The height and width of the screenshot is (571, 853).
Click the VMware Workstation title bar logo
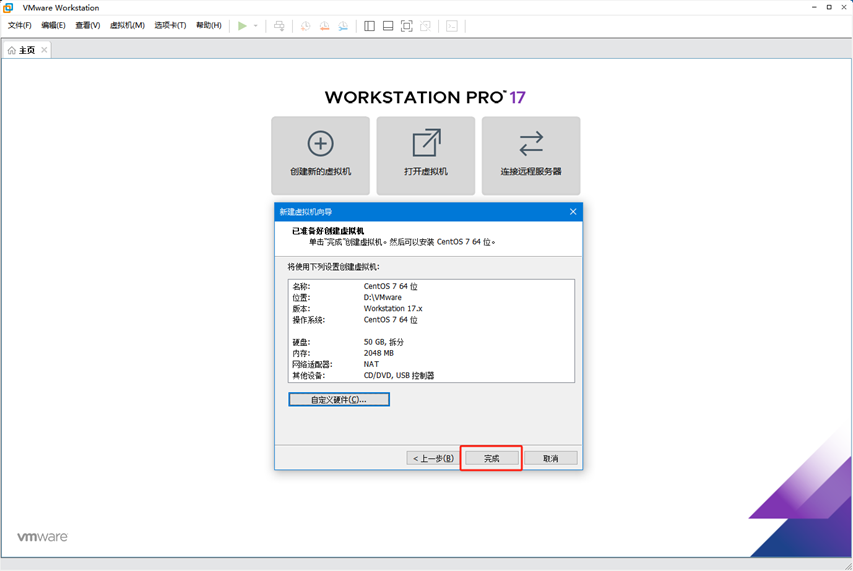8,8
